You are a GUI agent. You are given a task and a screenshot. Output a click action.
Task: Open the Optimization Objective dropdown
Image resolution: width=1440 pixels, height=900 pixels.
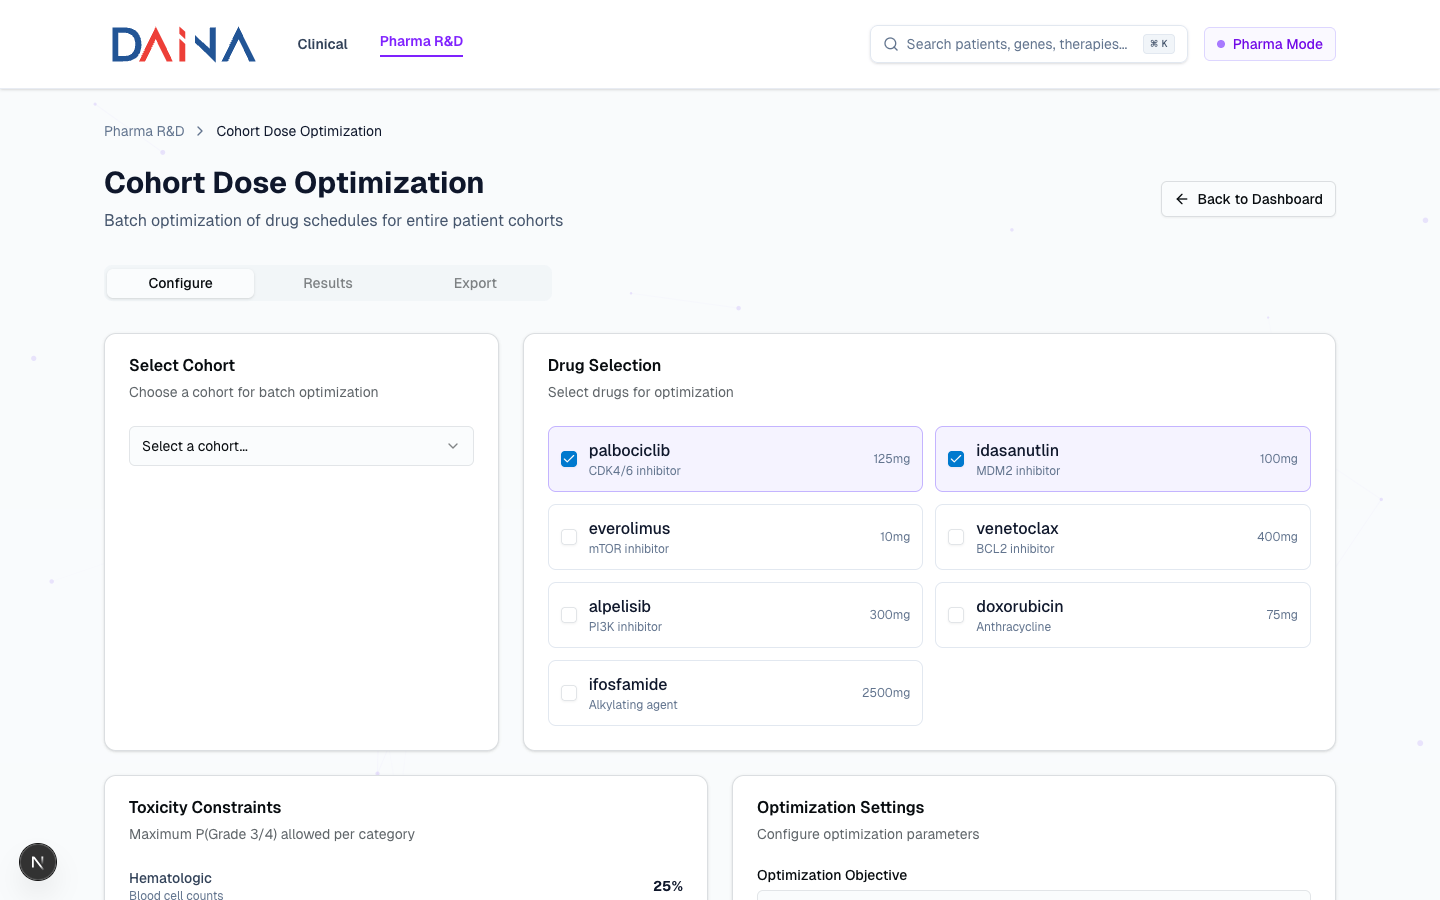click(1033, 894)
